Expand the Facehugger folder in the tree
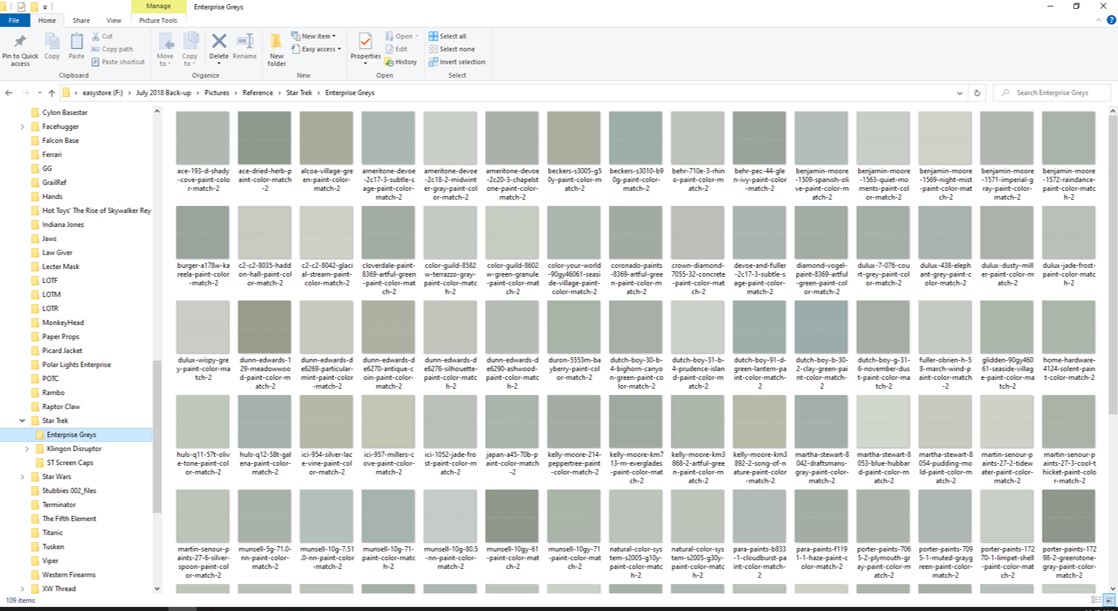This screenshot has width=1118, height=611. (23, 127)
